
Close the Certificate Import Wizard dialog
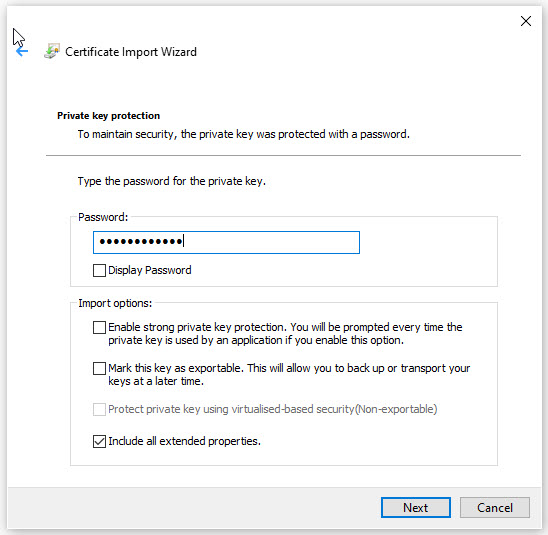(526, 21)
